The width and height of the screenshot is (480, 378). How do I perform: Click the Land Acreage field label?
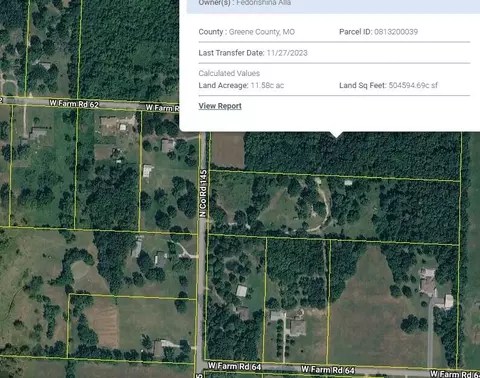point(223,86)
